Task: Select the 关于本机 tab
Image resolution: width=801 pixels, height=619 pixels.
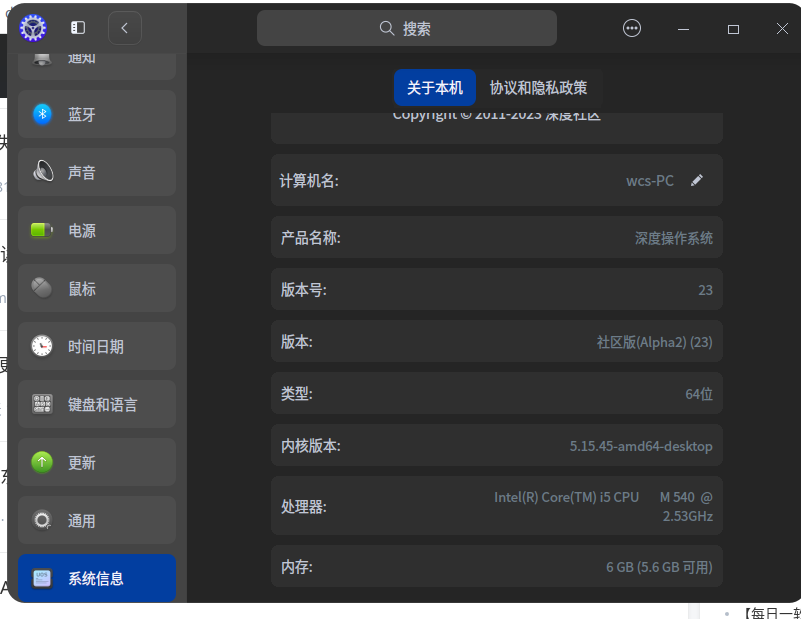Action: pos(434,88)
